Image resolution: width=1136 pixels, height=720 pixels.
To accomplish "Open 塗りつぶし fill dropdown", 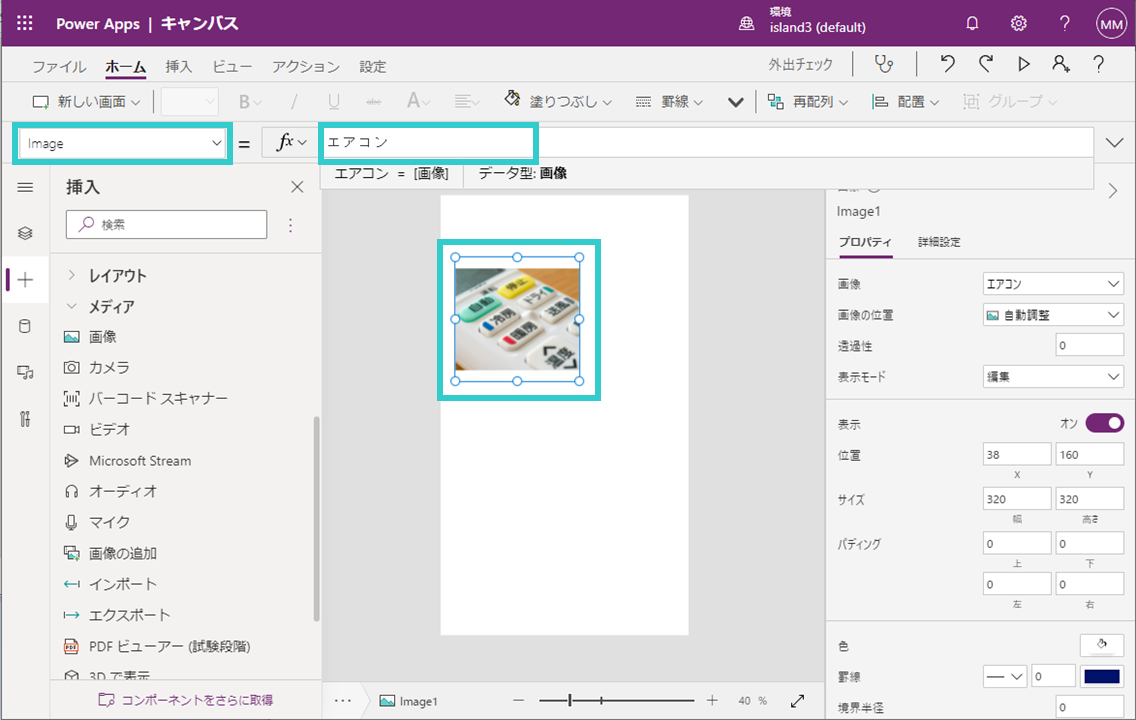I will point(559,101).
